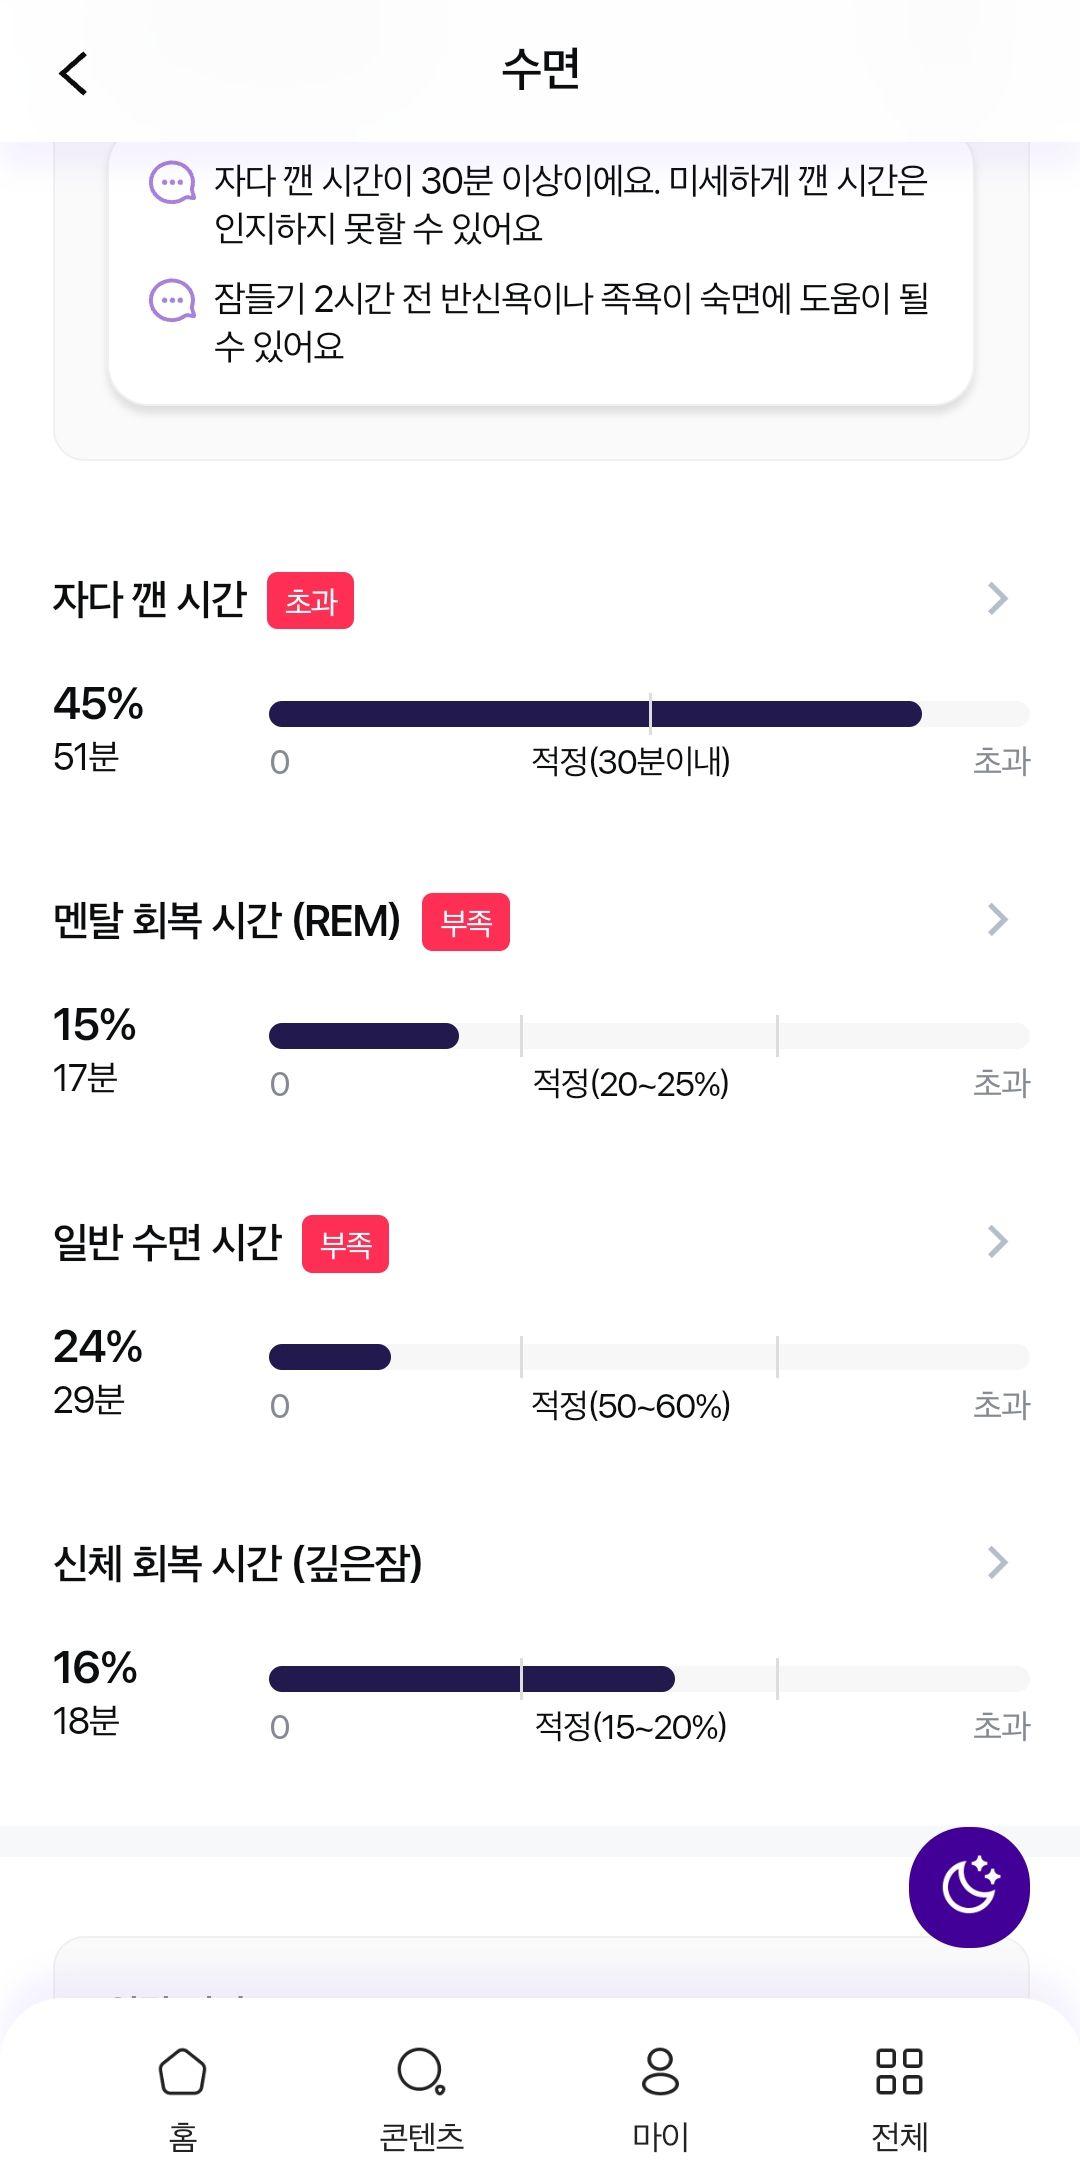Tap the 멘탈 회복 시간 (REM) heading
The width and height of the screenshot is (1080, 2182).
227,920
